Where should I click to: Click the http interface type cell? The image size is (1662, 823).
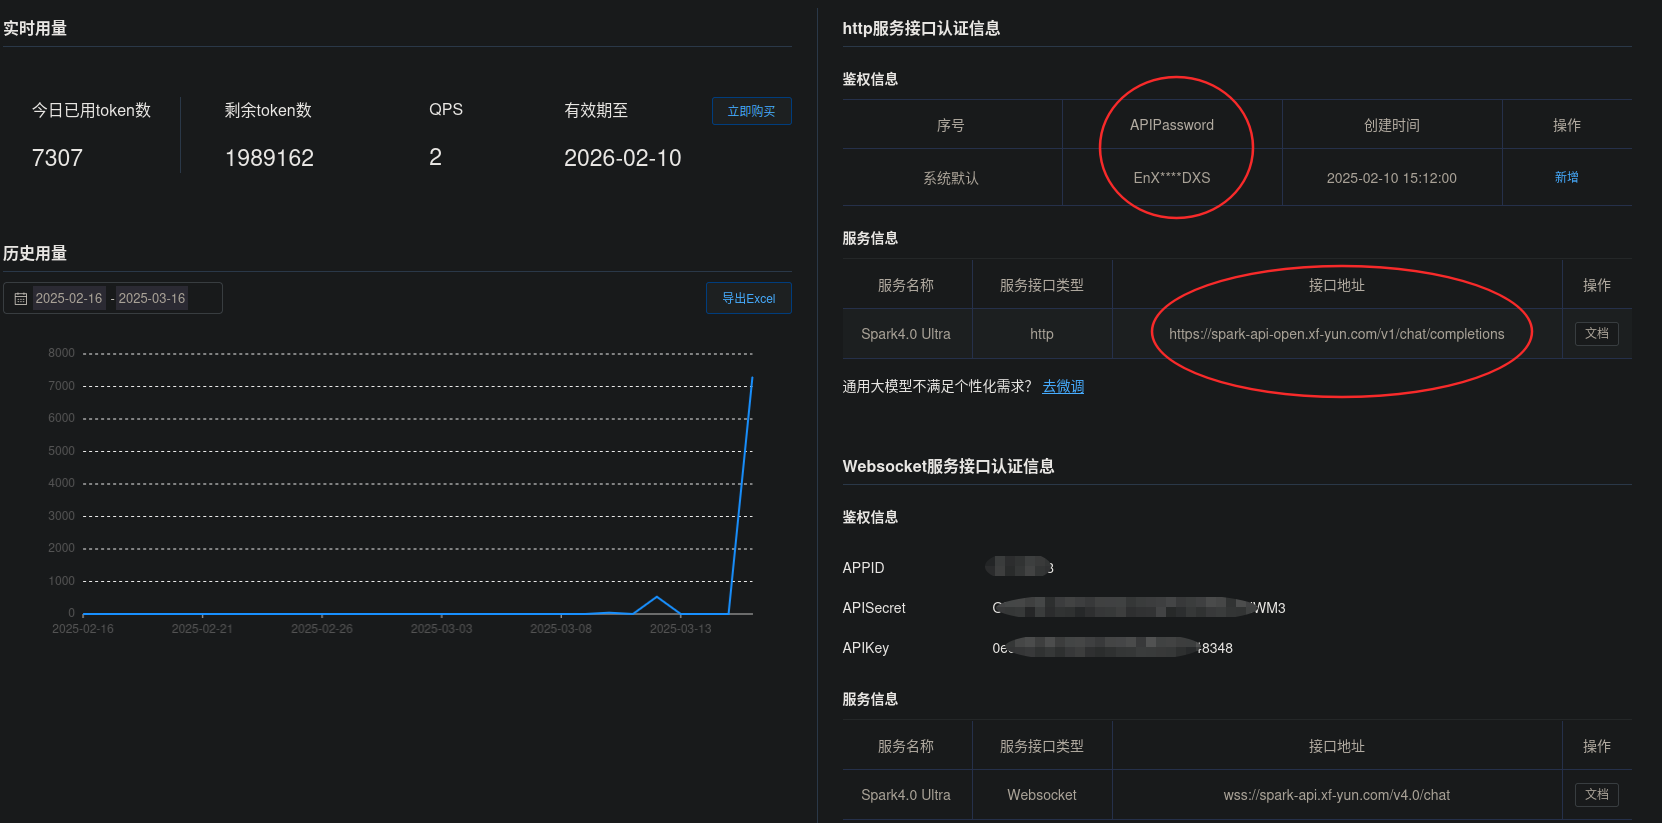click(1041, 334)
